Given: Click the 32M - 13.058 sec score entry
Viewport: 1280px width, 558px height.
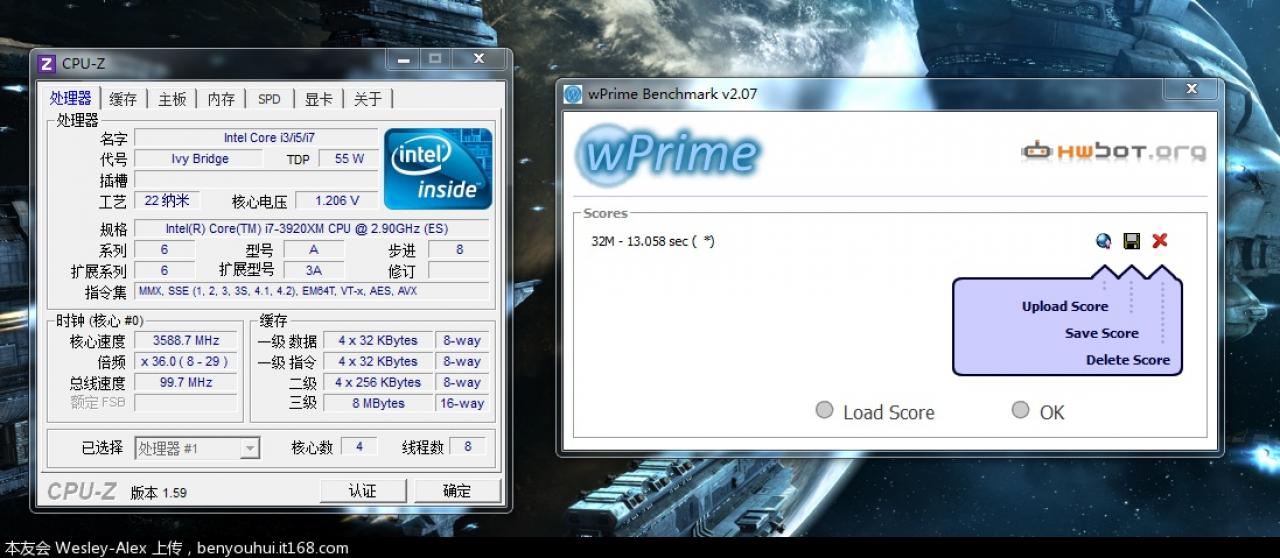Looking at the screenshot, I should 653,241.
